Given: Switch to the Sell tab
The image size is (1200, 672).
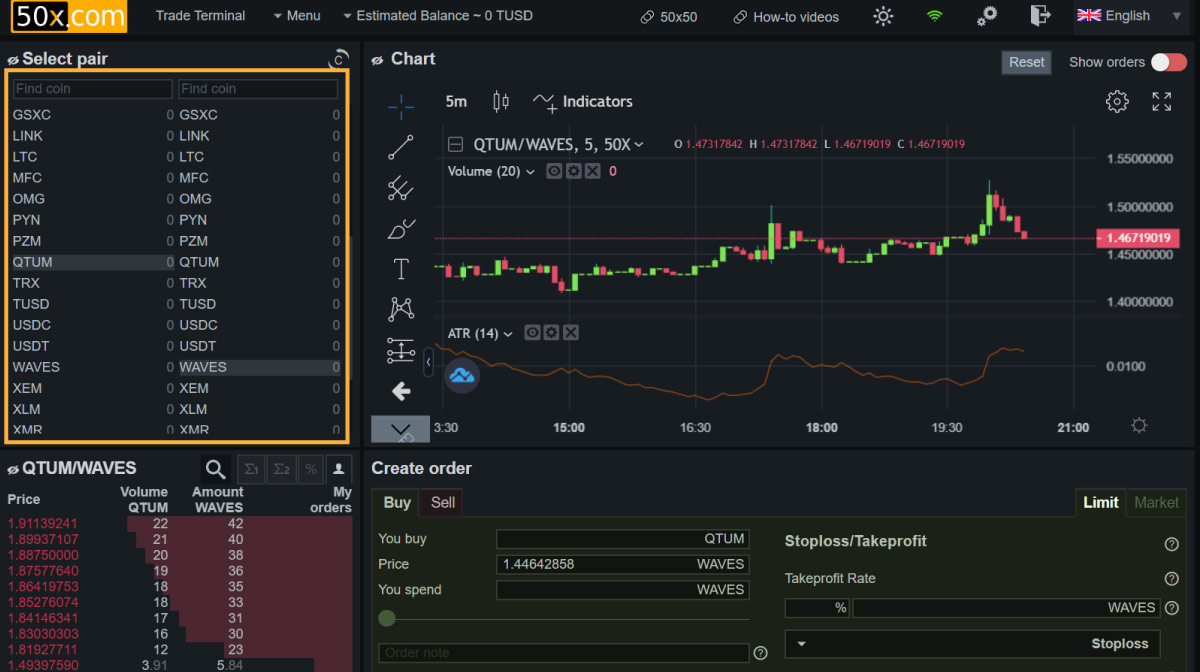Looking at the screenshot, I should pyautogui.click(x=442, y=502).
